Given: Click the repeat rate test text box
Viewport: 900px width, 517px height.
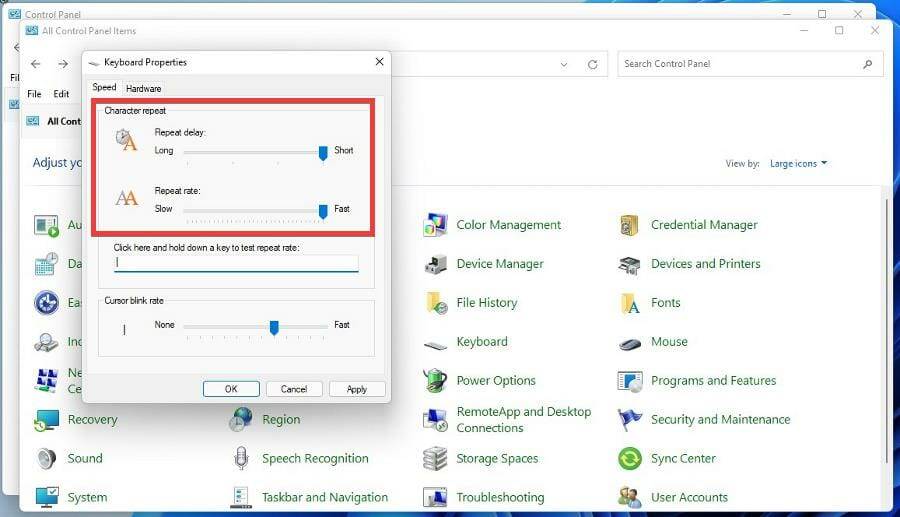Looking at the screenshot, I should [x=236, y=263].
